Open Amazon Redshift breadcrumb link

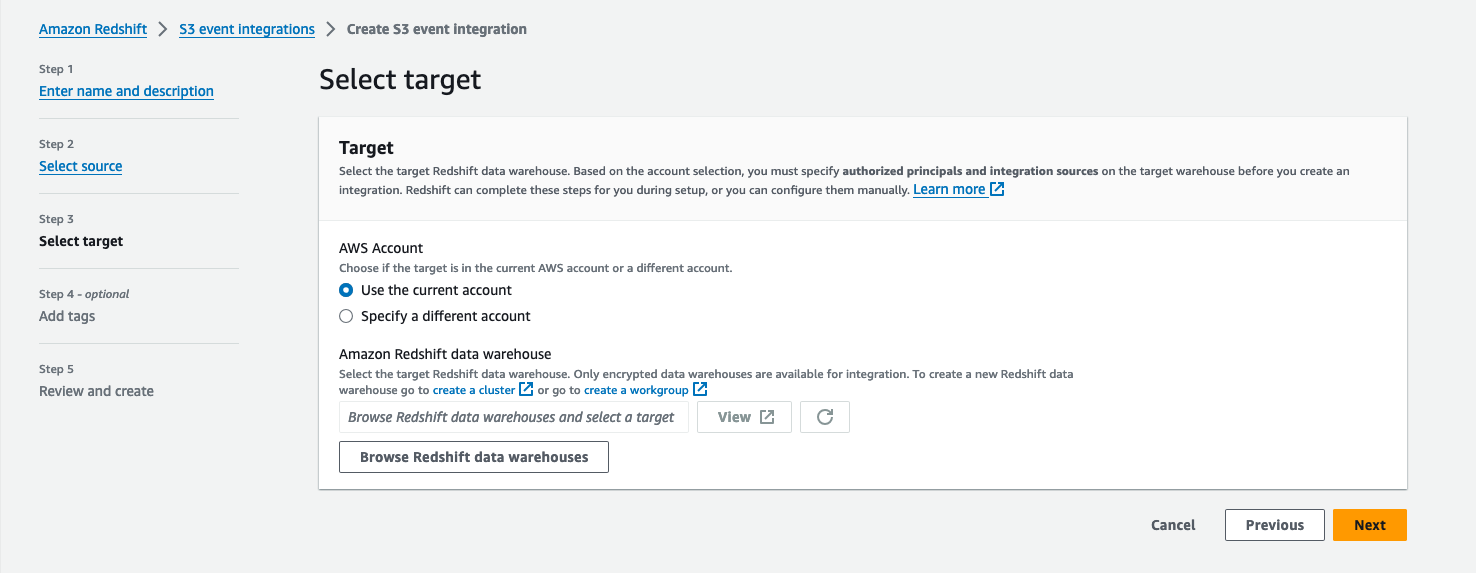pos(93,29)
